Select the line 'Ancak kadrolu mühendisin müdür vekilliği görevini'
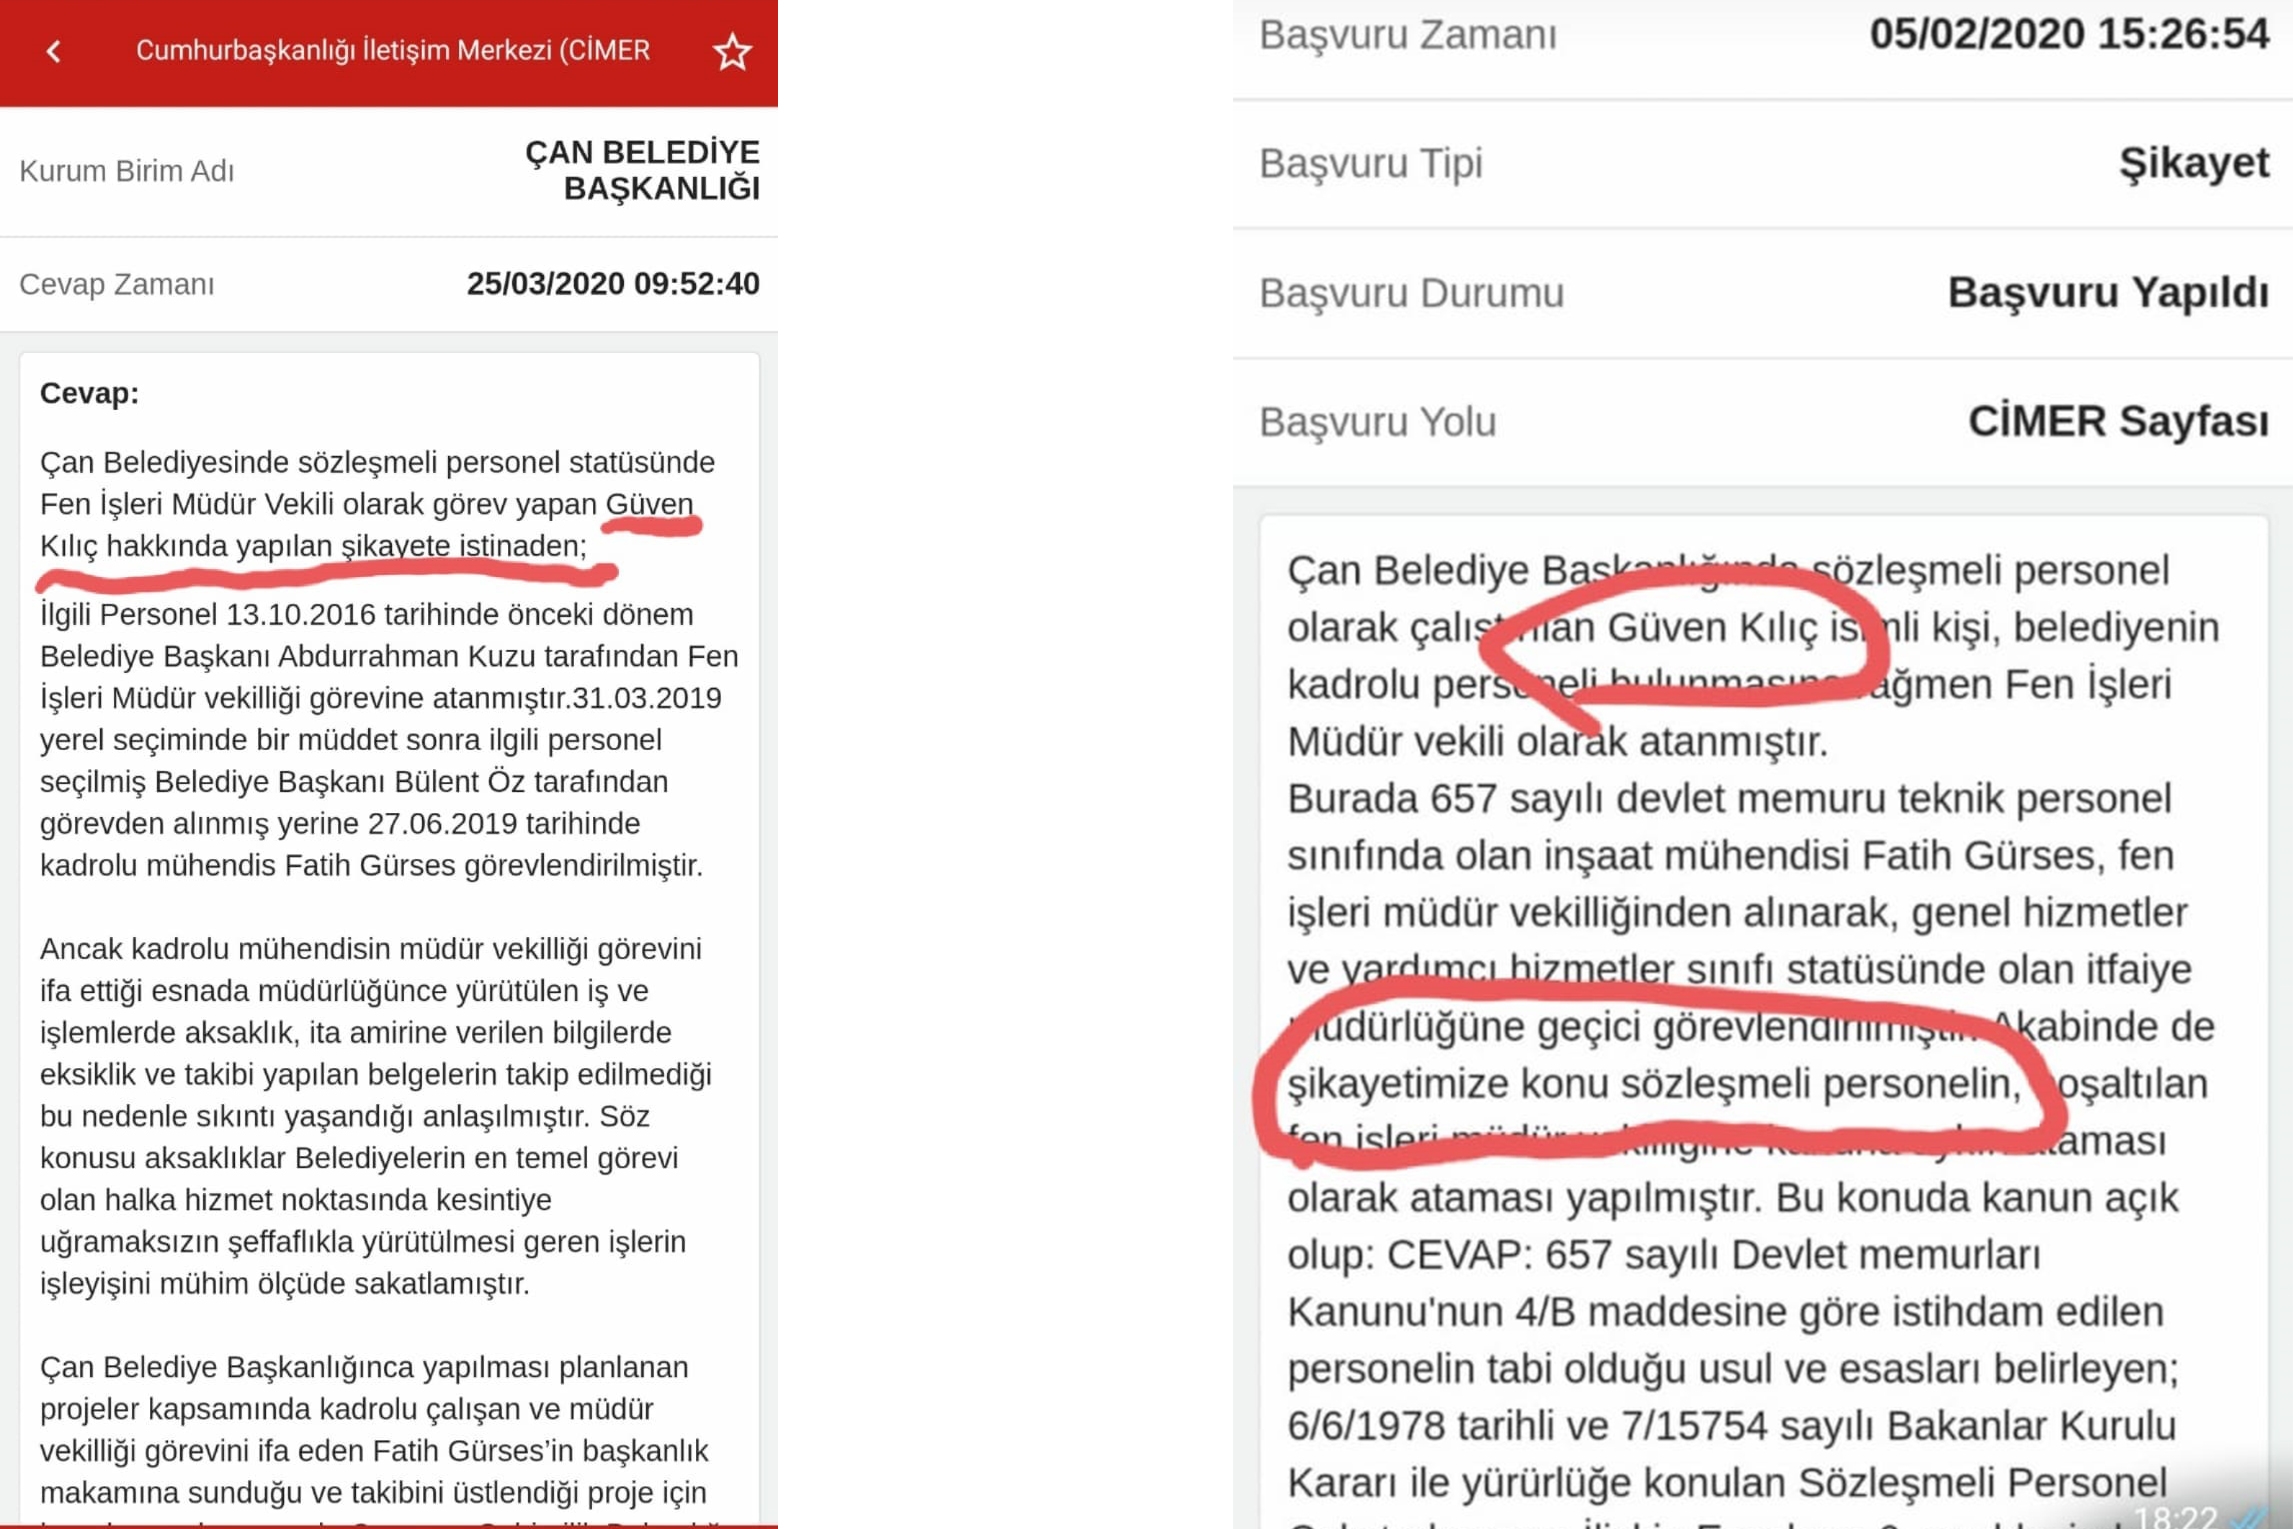 (x=370, y=948)
